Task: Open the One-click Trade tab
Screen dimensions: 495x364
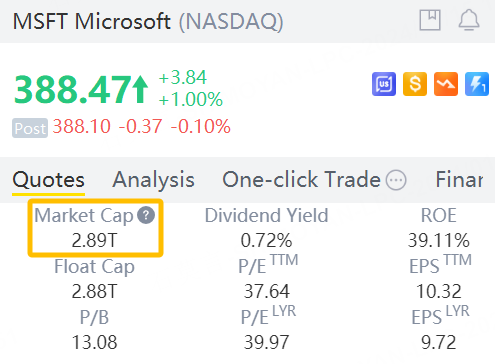Action: tap(301, 180)
